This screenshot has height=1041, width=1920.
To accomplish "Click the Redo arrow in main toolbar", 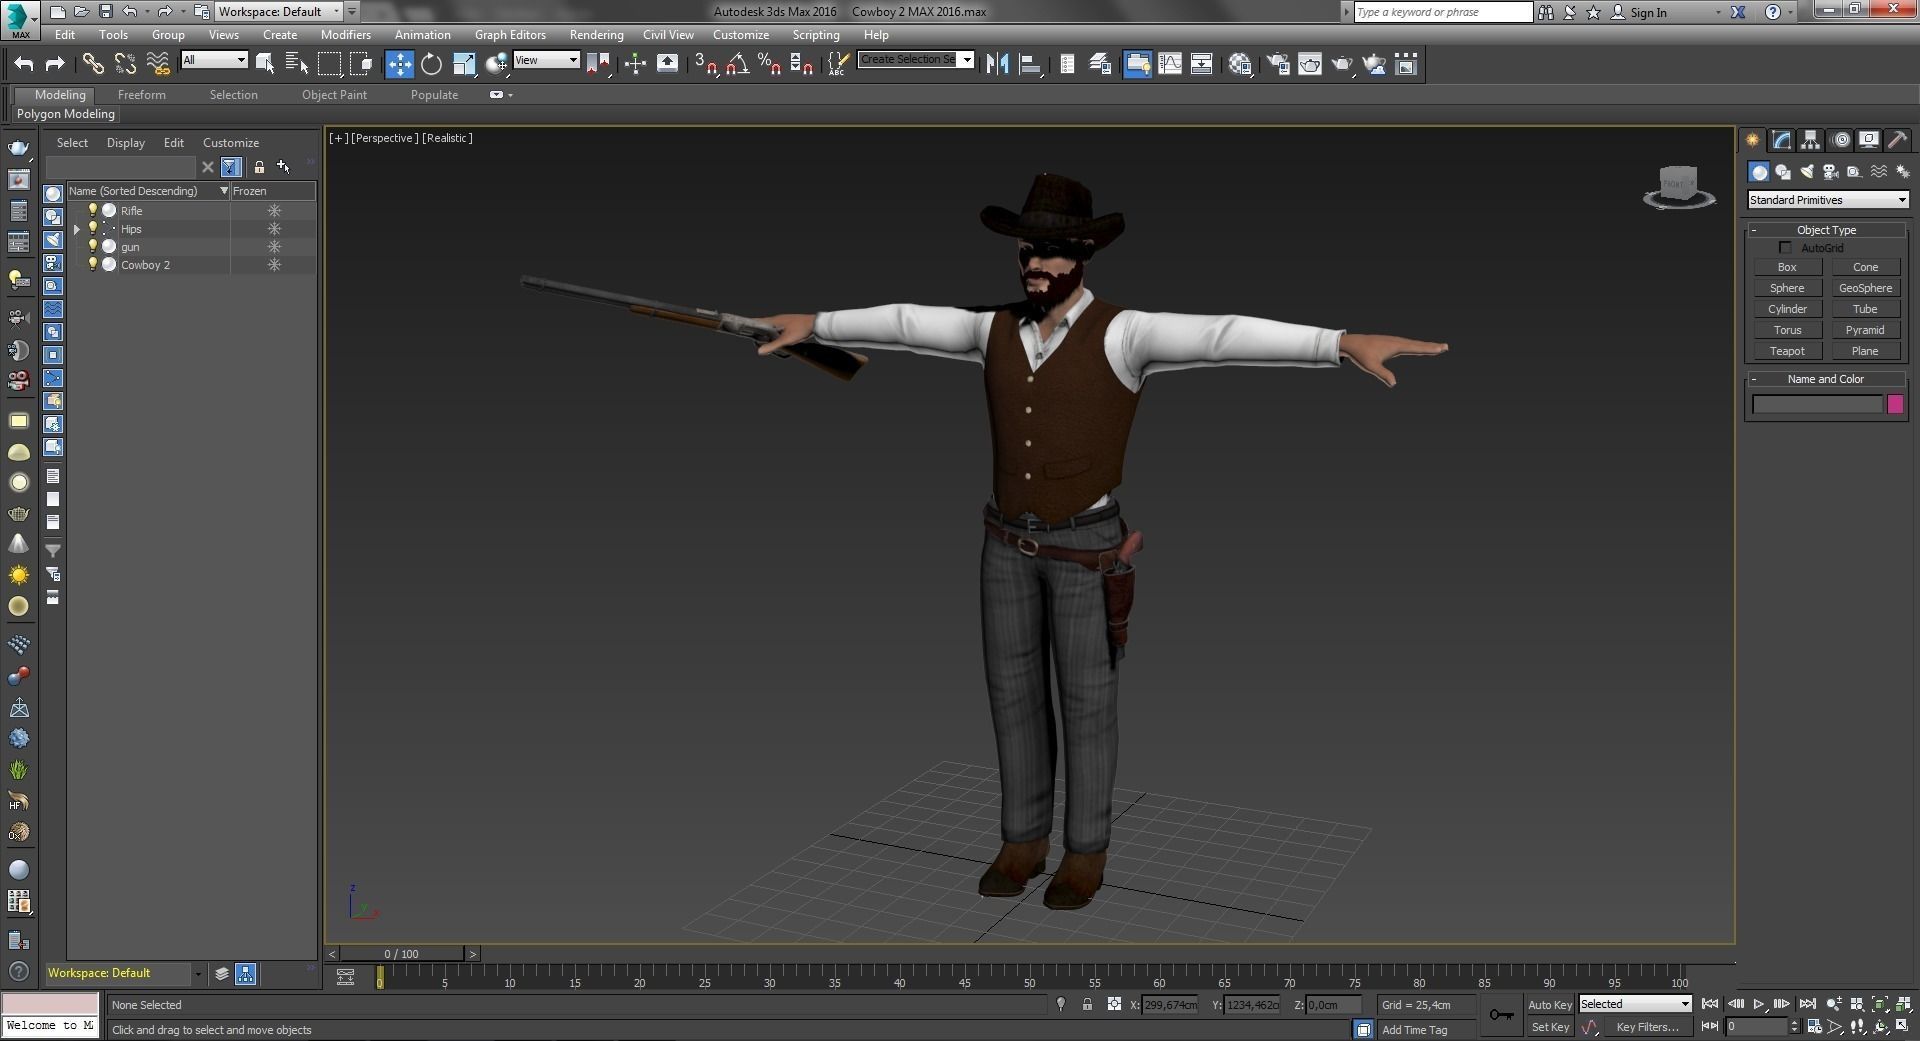I will (x=55, y=64).
